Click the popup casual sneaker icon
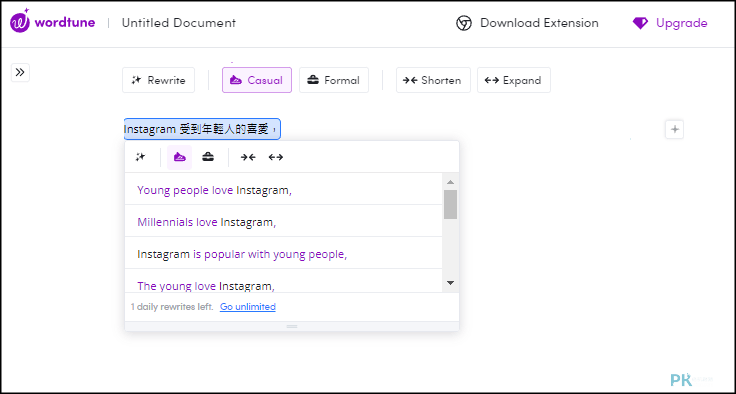Viewport: 736px width, 394px height. 180,157
